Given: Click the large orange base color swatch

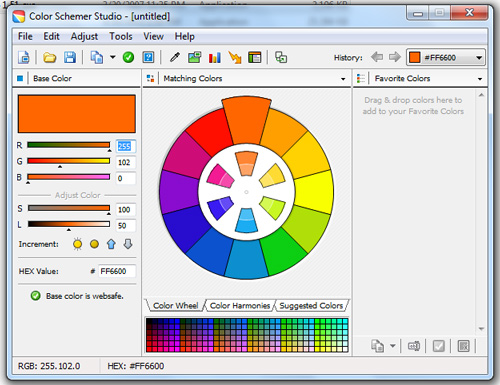Looking at the screenshot, I should pos(77,114).
